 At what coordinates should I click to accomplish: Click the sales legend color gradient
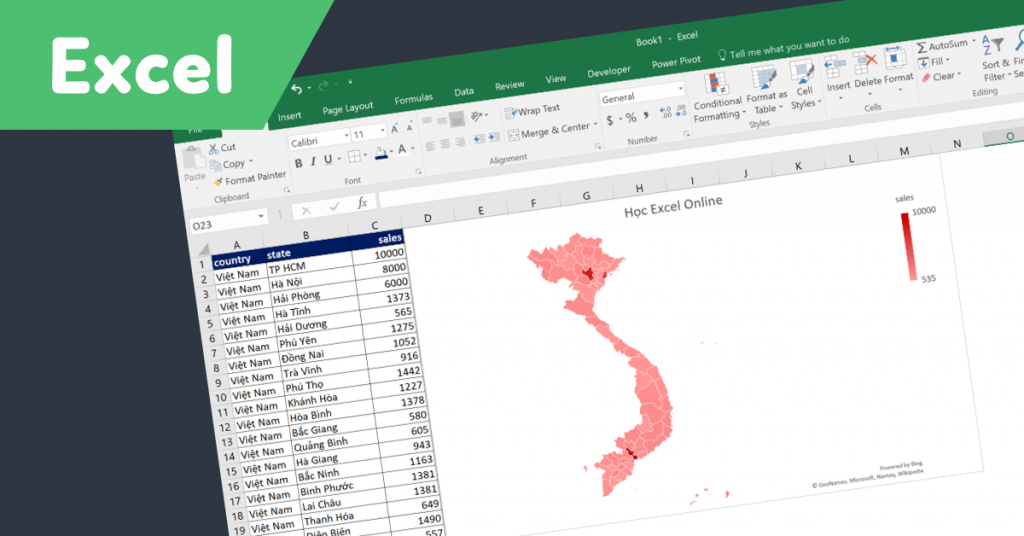click(909, 247)
